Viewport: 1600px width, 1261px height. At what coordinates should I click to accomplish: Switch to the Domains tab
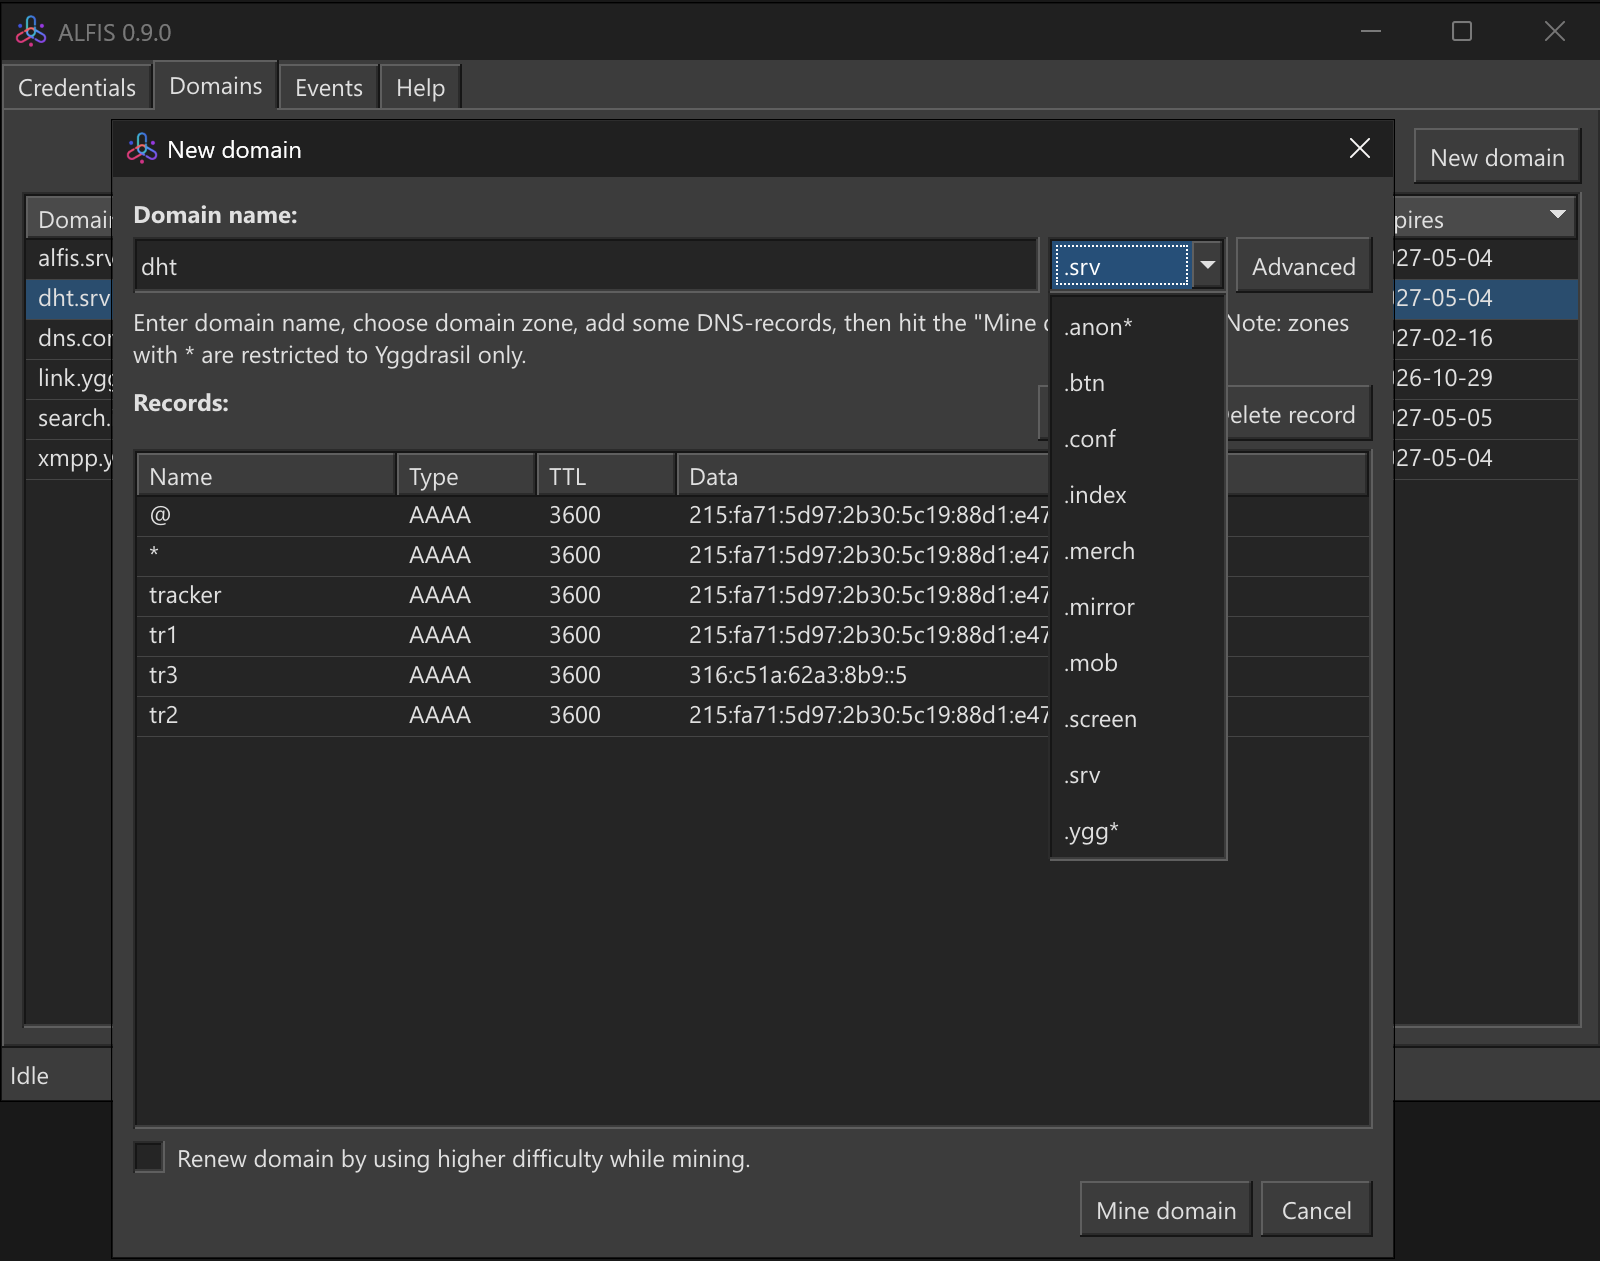click(x=215, y=86)
